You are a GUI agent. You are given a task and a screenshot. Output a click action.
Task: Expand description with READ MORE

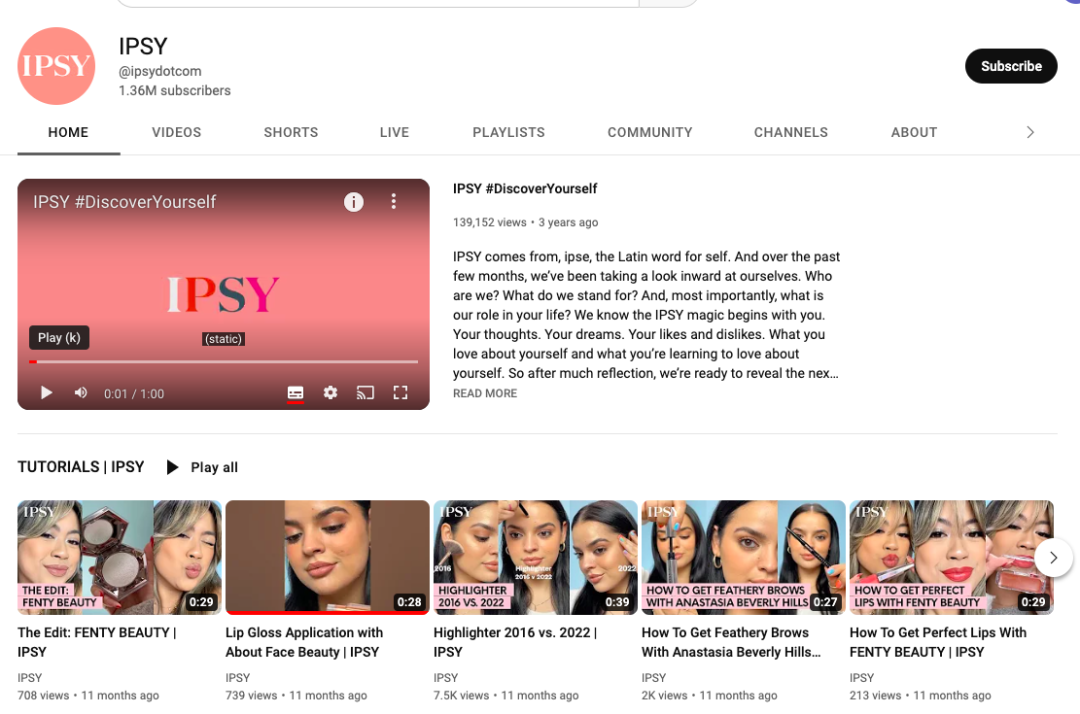click(485, 394)
